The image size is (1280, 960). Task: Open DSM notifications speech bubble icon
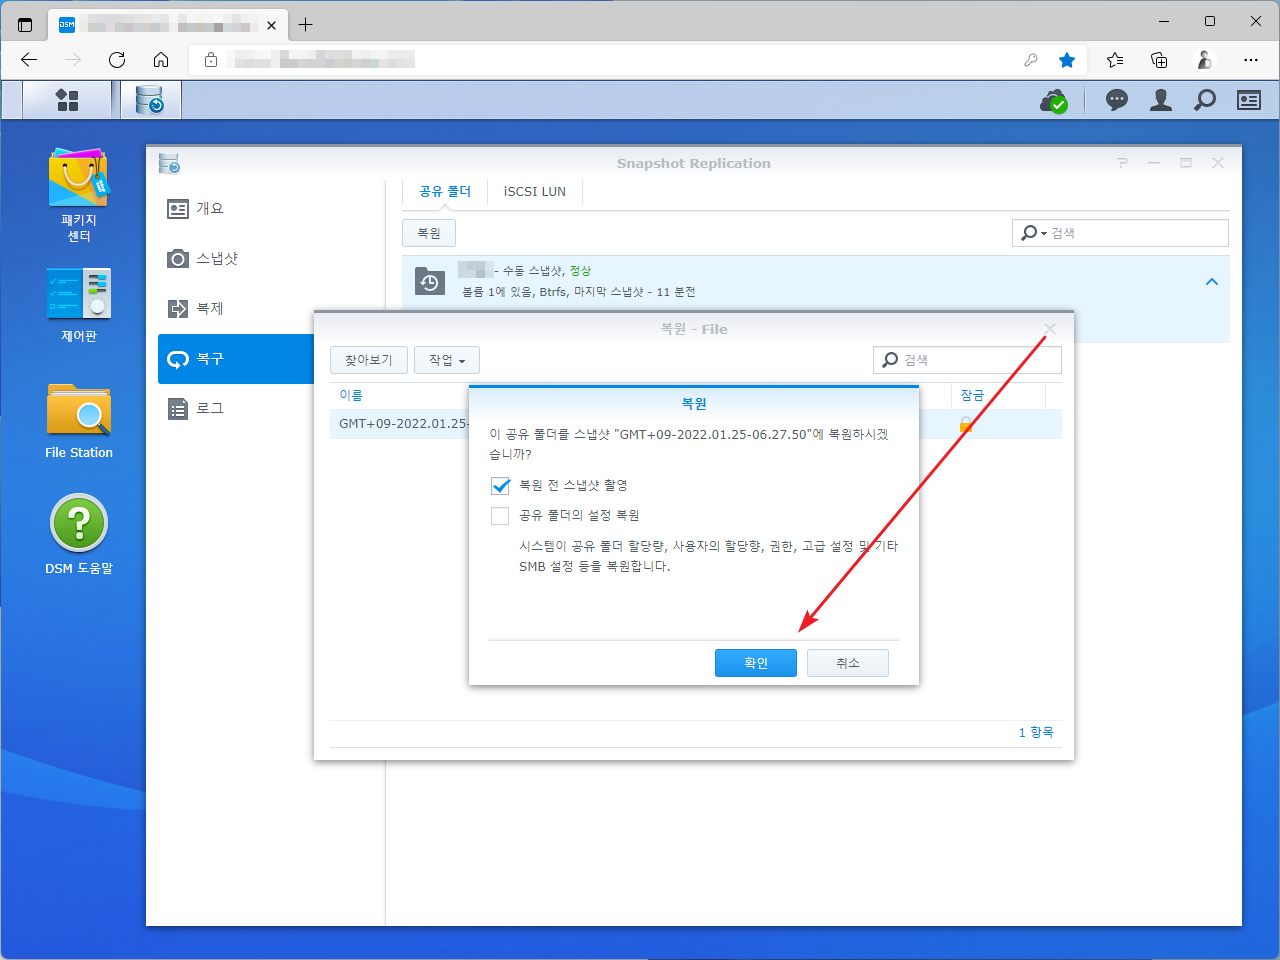click(1117, 100)
